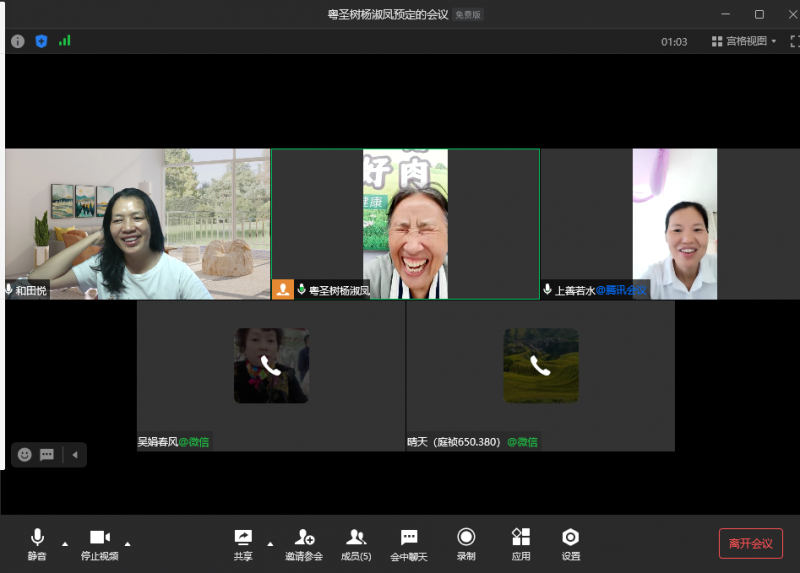Image resolution: width=800 pixels, height=573 pixels.
Task: Check the green network signal indicator
Action: (65, 41)
